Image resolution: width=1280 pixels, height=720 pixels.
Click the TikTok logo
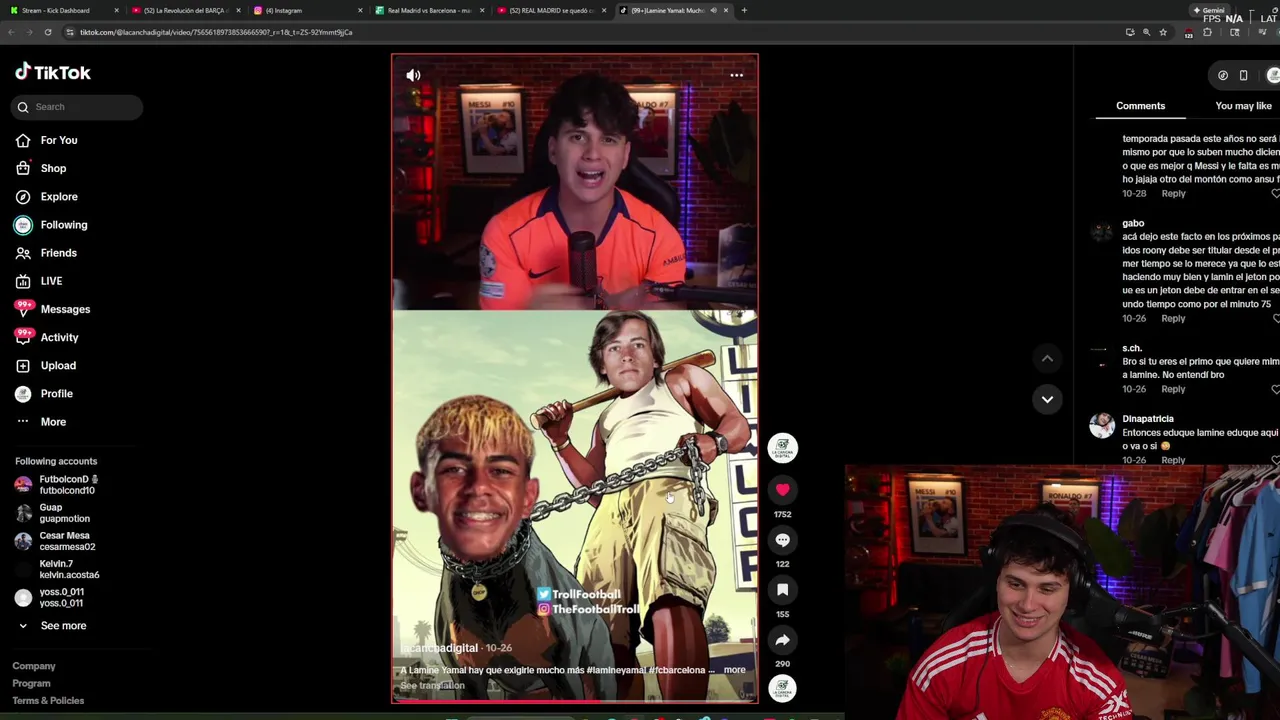pos(53,72)
